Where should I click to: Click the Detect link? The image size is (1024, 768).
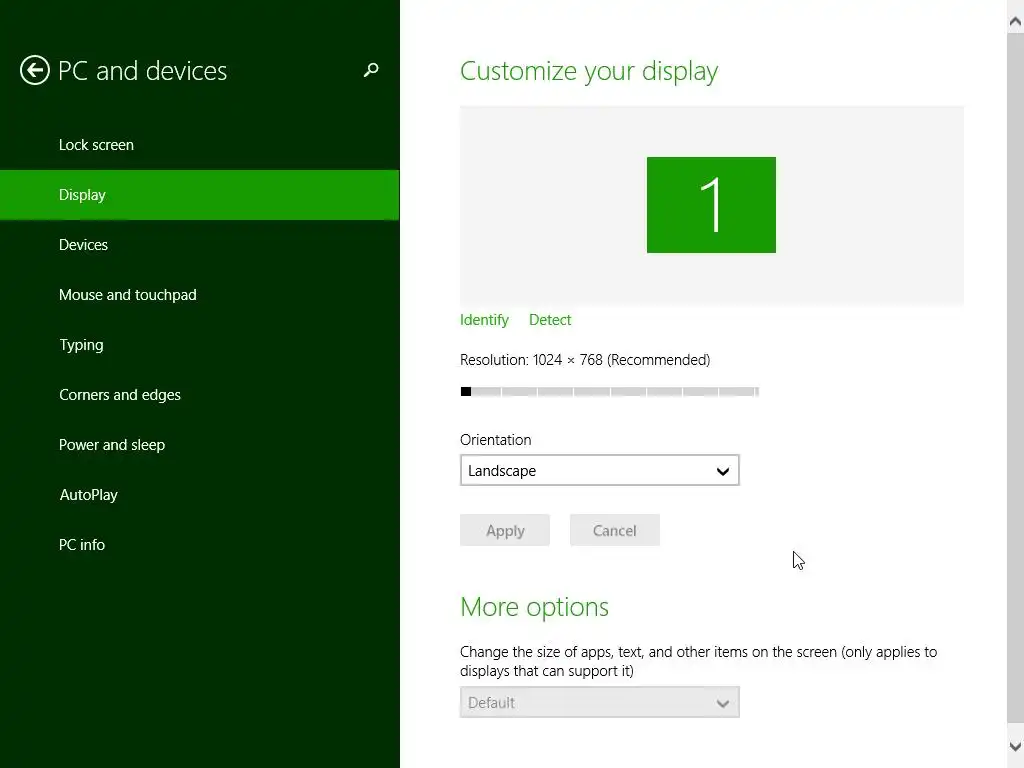point(550,320)
